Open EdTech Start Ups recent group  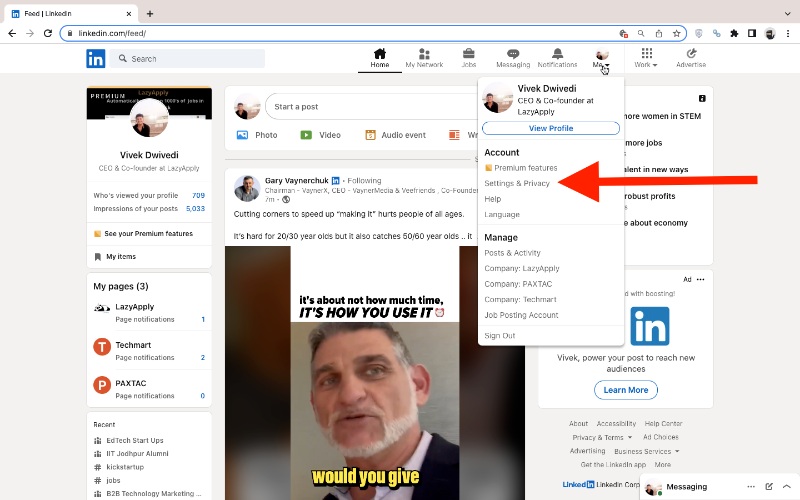135,440
